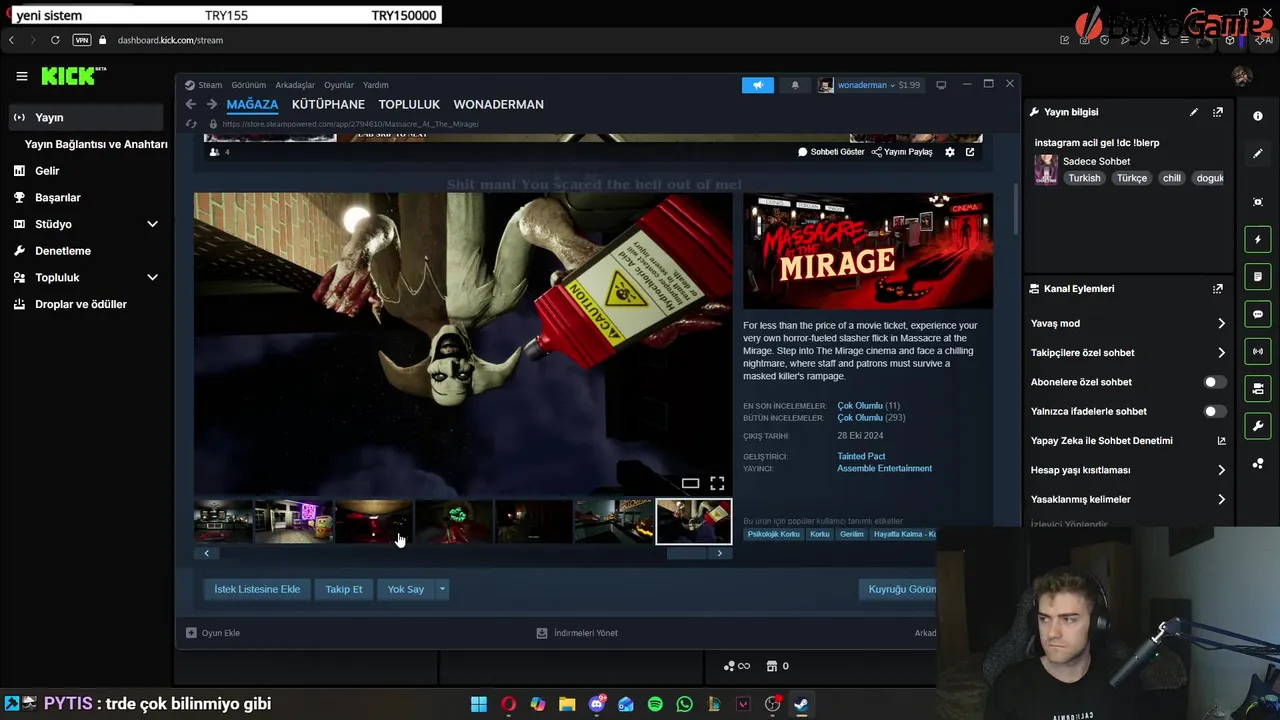Screen dimensions: 1280x720
Task: Expand Takipçilere özel sohbet options
Action: coord(1221,352)
